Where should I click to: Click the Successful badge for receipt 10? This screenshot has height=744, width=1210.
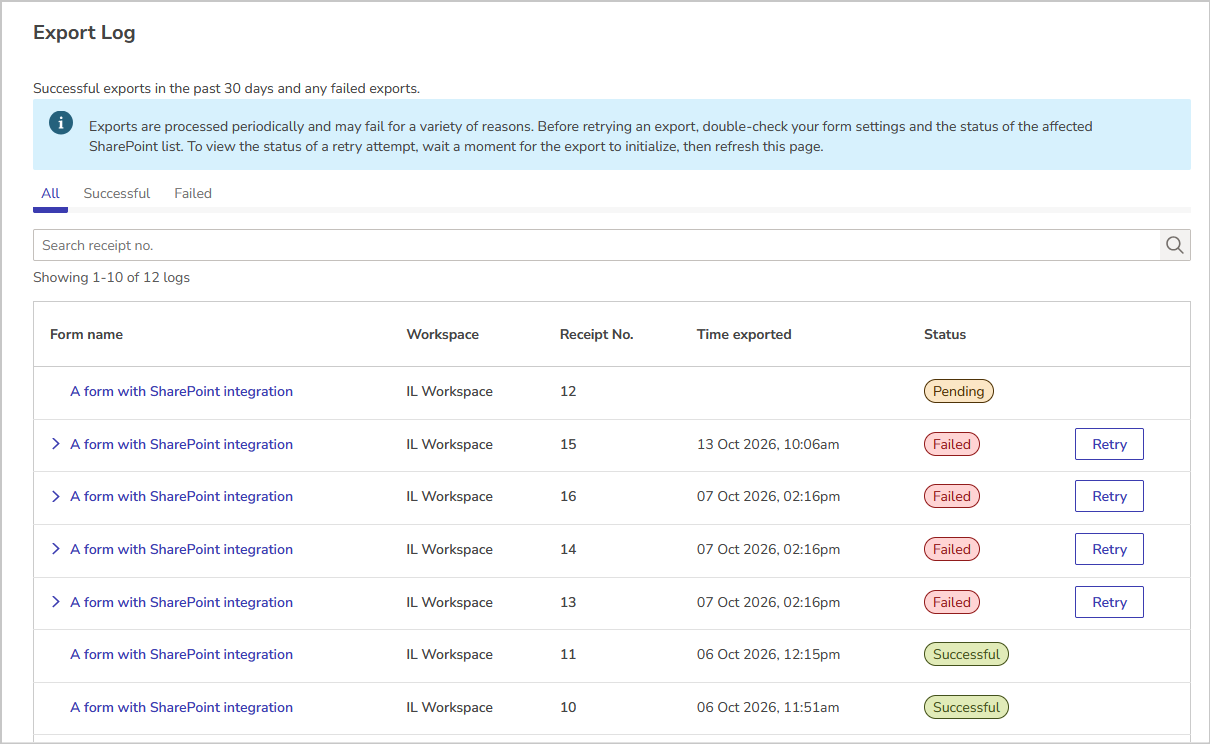click(x=966, y=707)
